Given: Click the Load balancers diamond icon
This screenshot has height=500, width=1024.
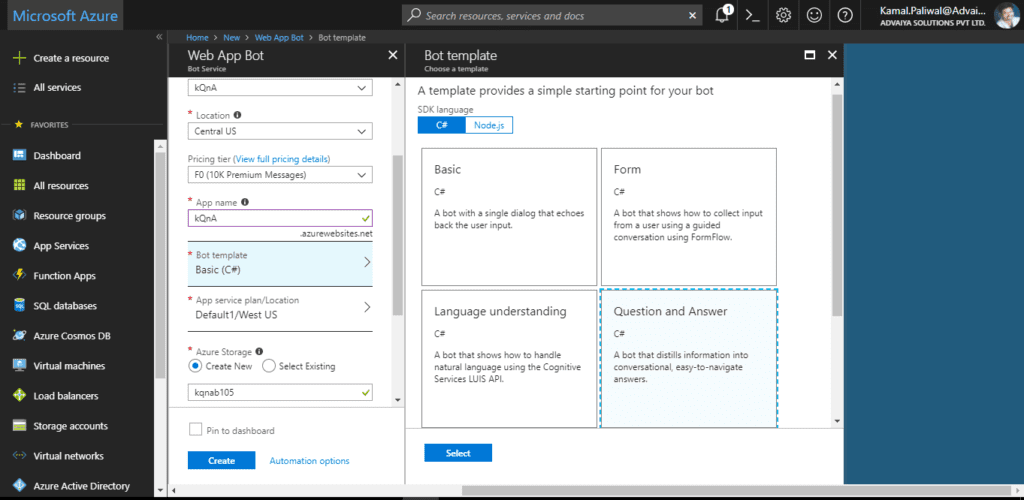Looking at the screenshot, I should [20, 396].
